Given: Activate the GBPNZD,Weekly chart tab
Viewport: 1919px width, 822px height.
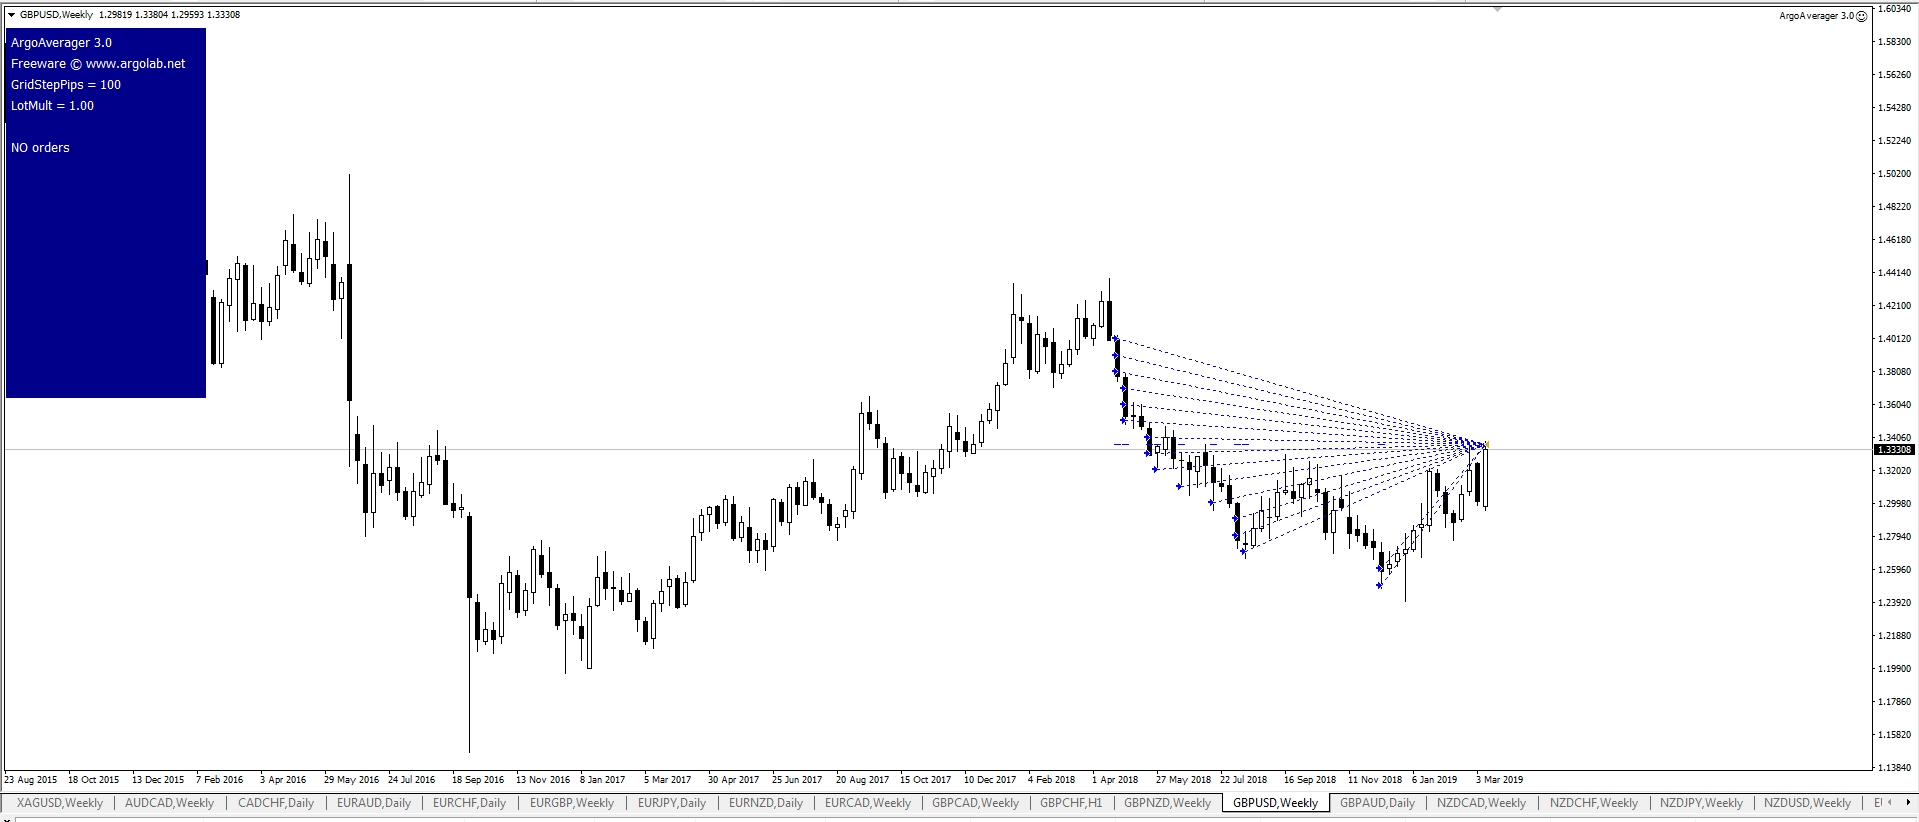Looking at the screenshot, I should pos(1167,803).
